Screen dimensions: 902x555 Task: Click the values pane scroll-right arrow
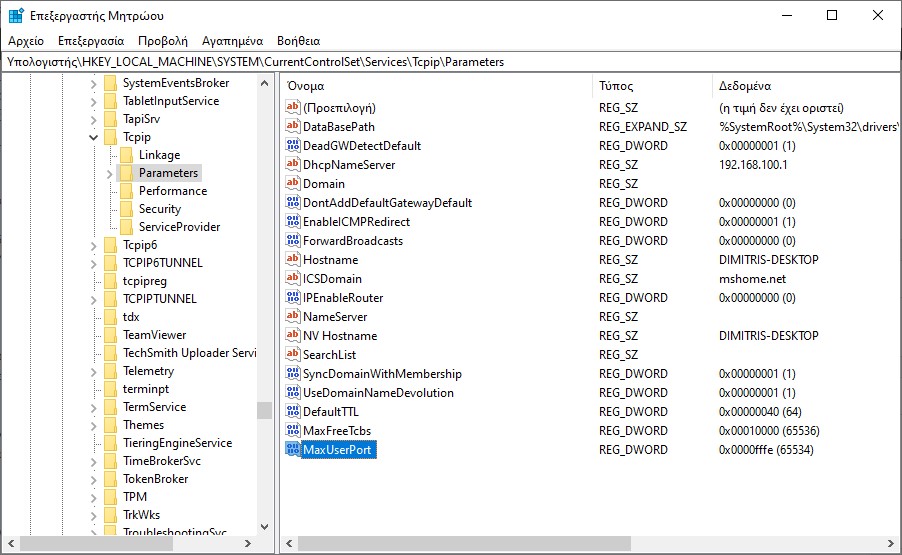pyautogui.click(x=891, y=543)
